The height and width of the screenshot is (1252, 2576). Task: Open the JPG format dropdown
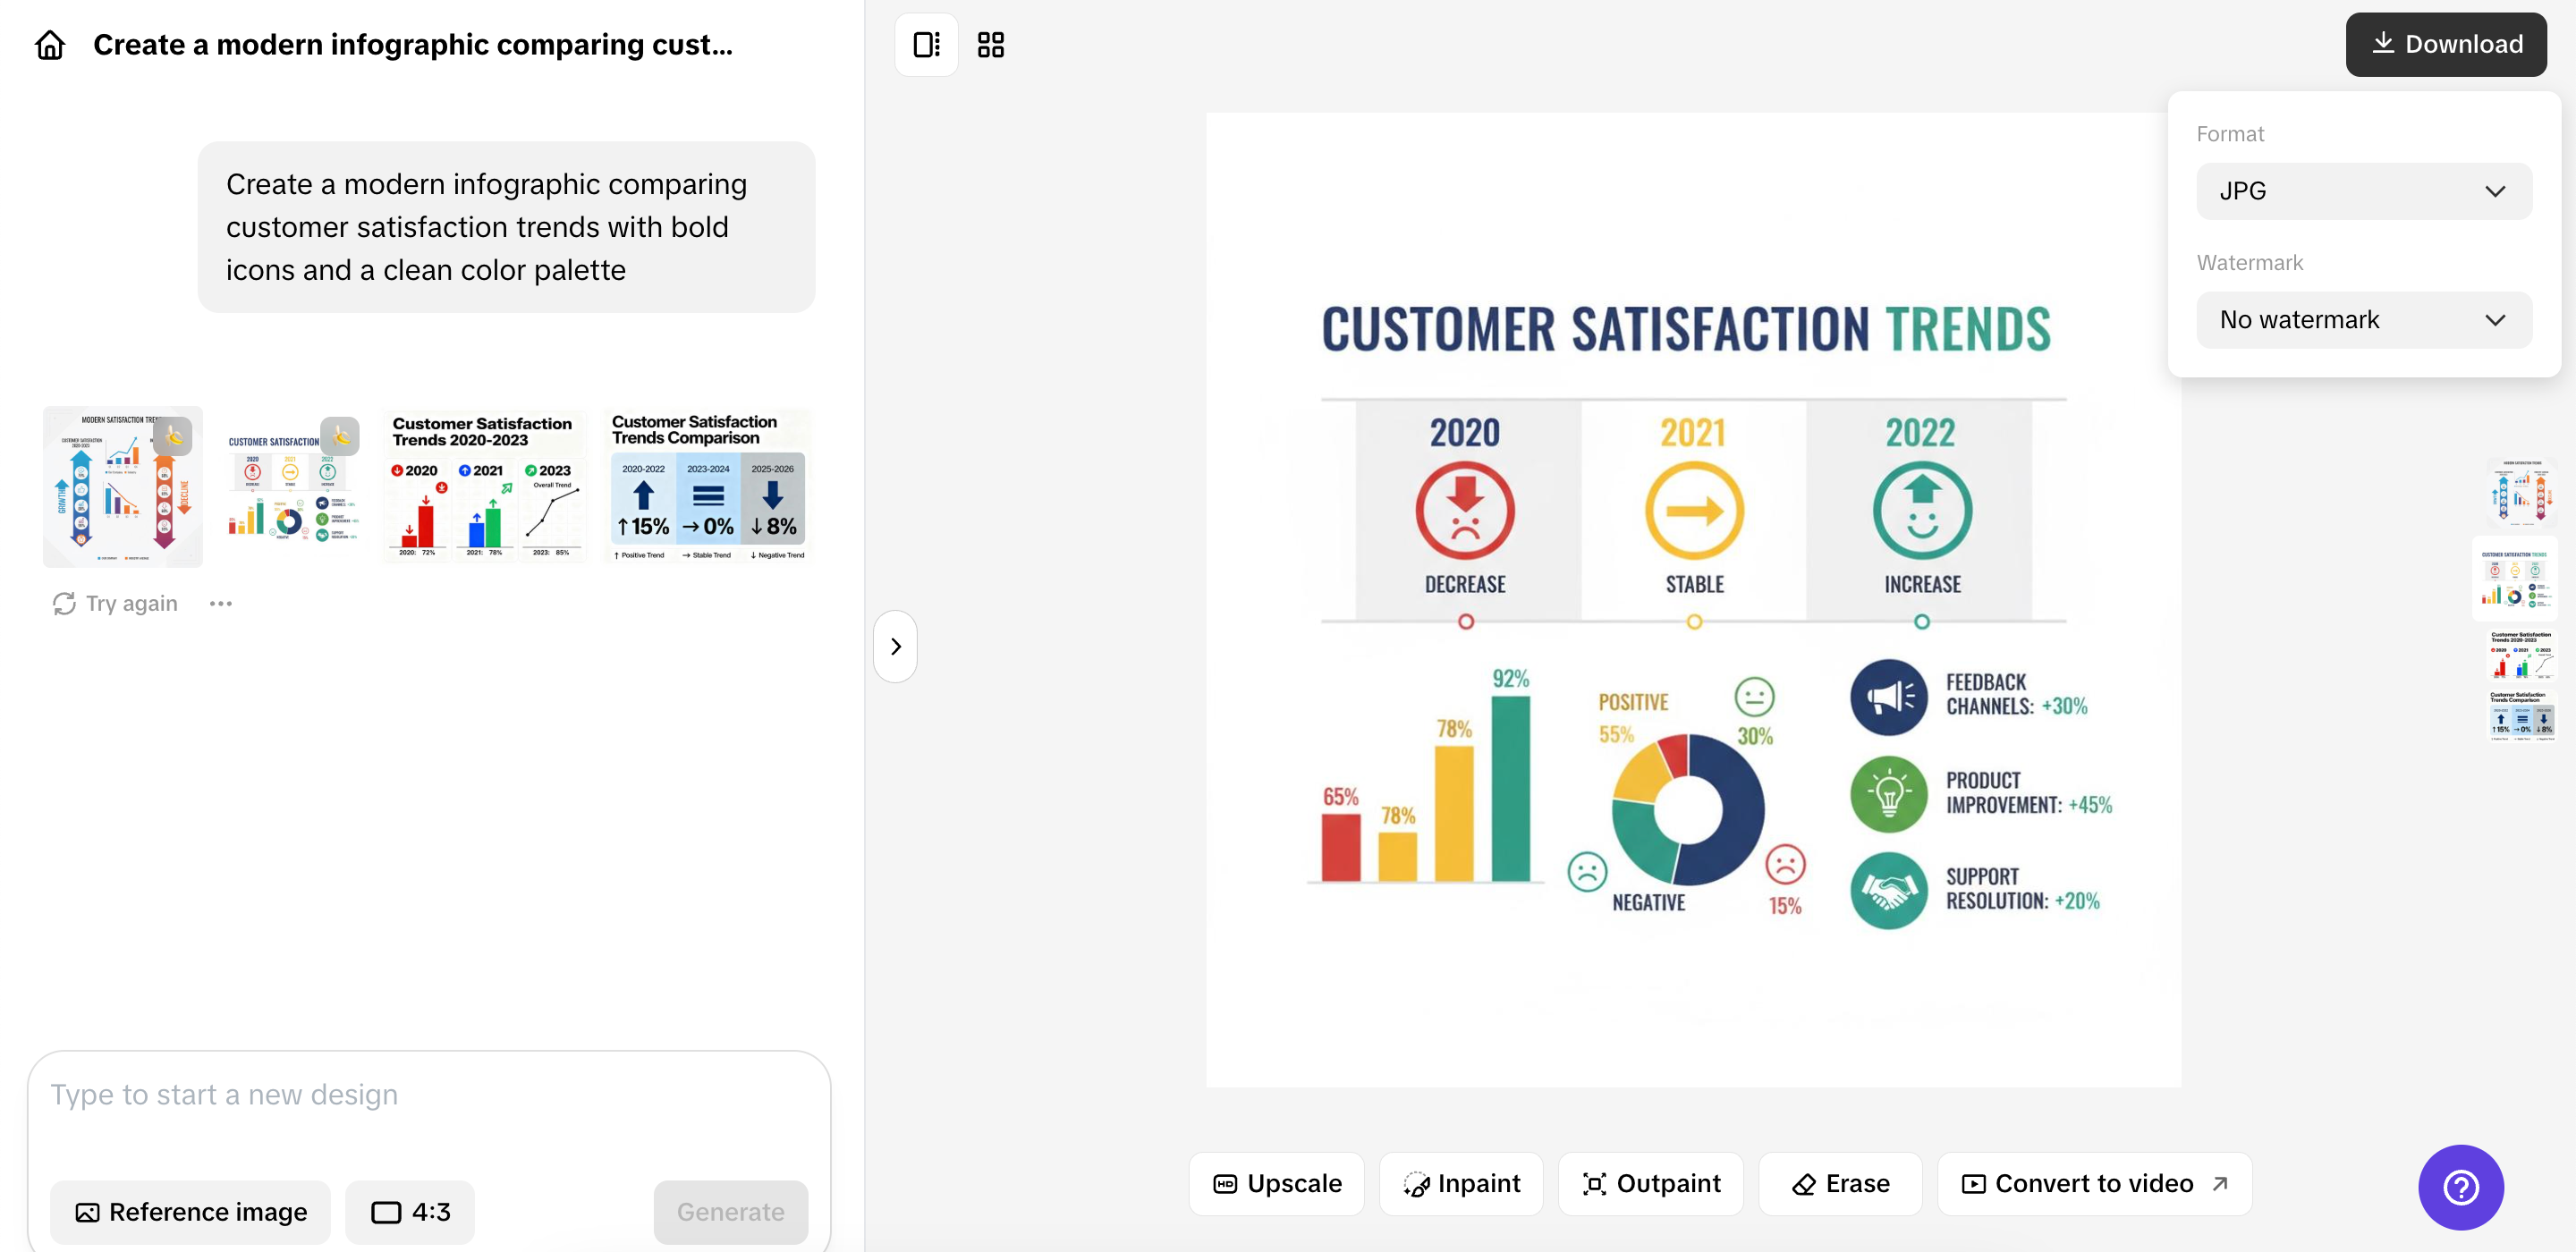[2363, 191]
